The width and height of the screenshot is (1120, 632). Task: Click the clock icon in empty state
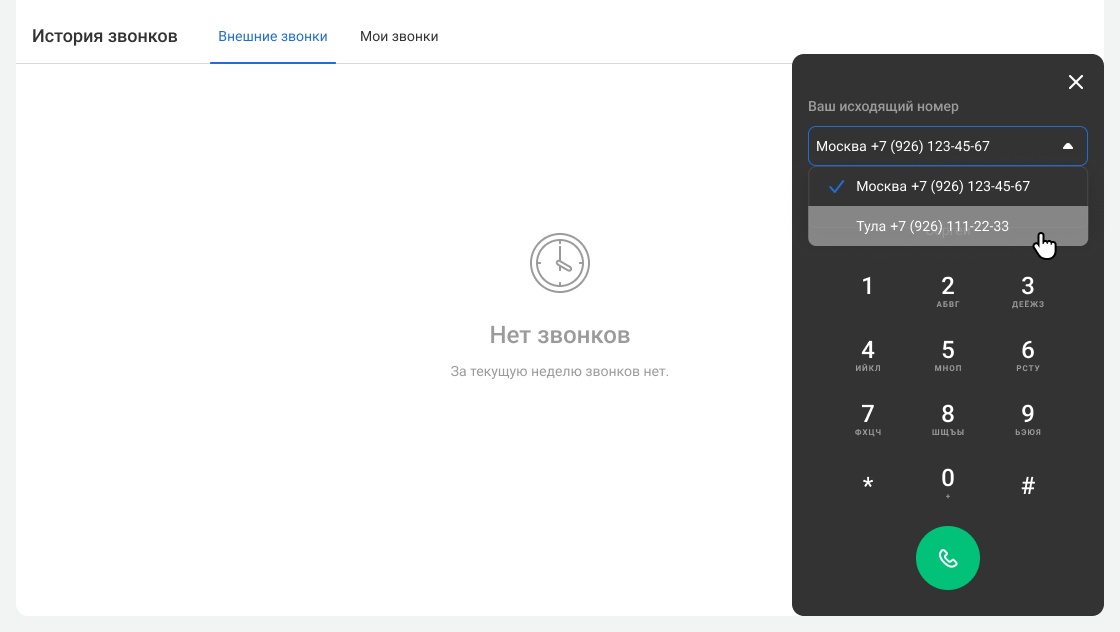pos(559,263)
